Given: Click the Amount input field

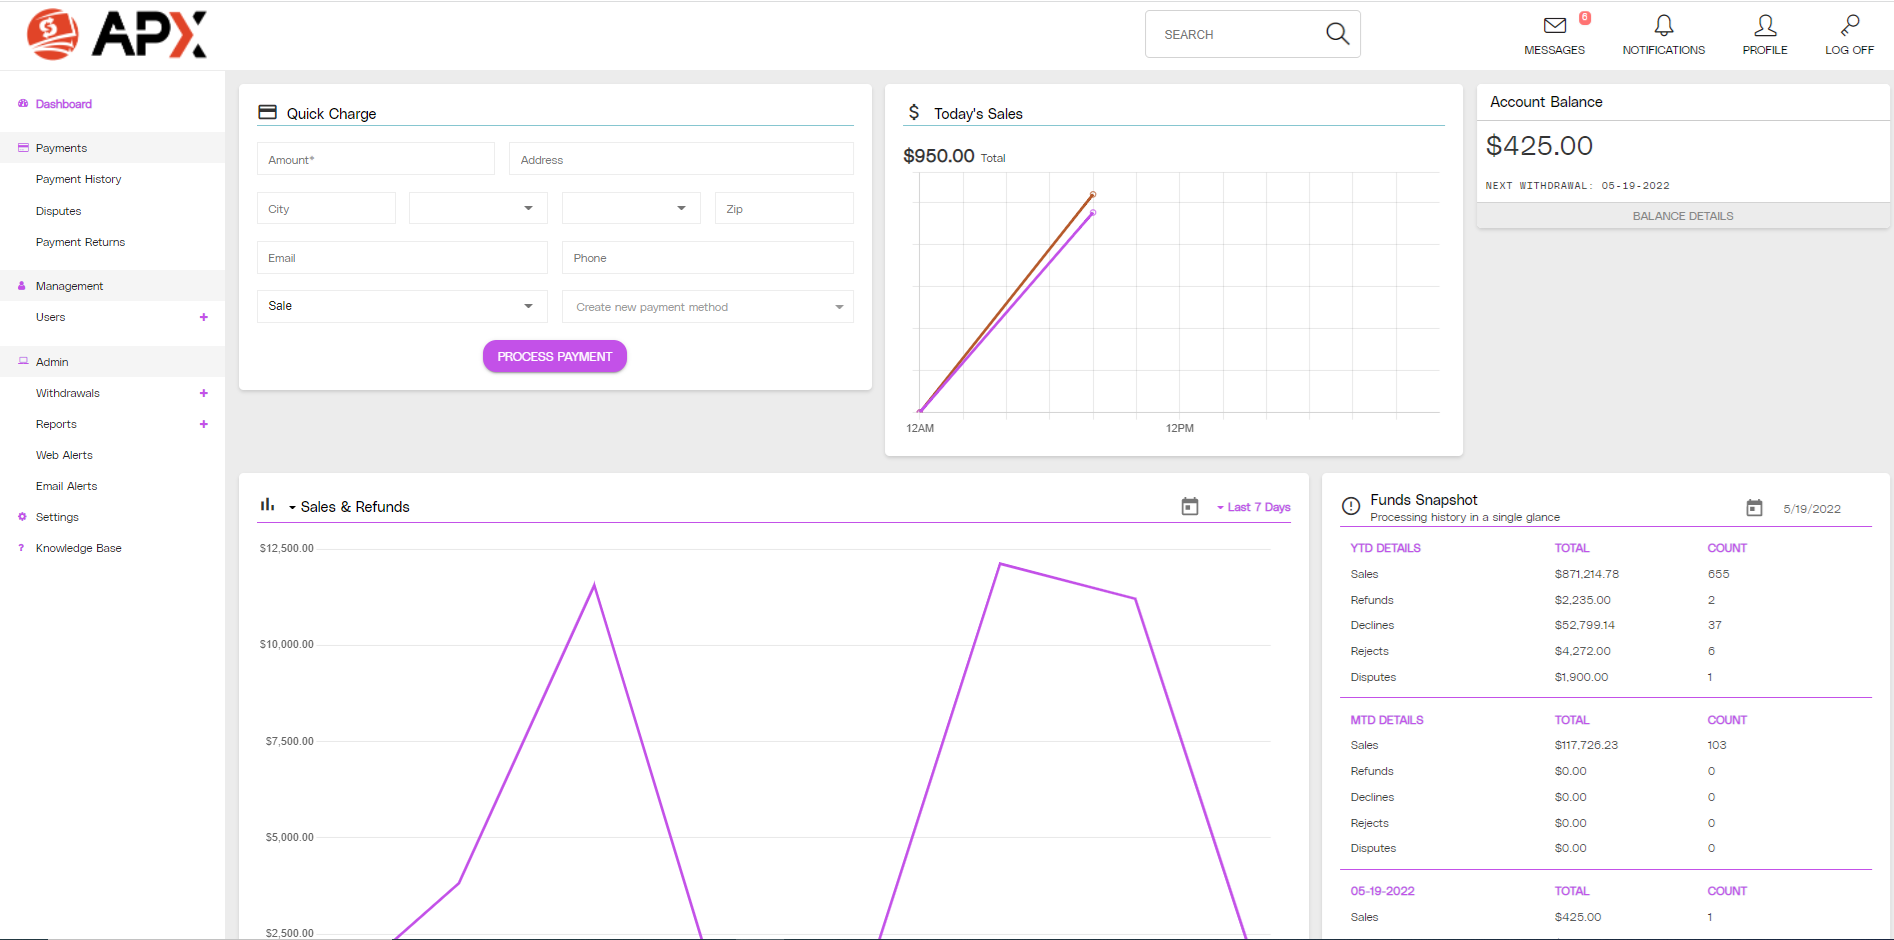Looking at the screenshot, I should tap(376, 160).
